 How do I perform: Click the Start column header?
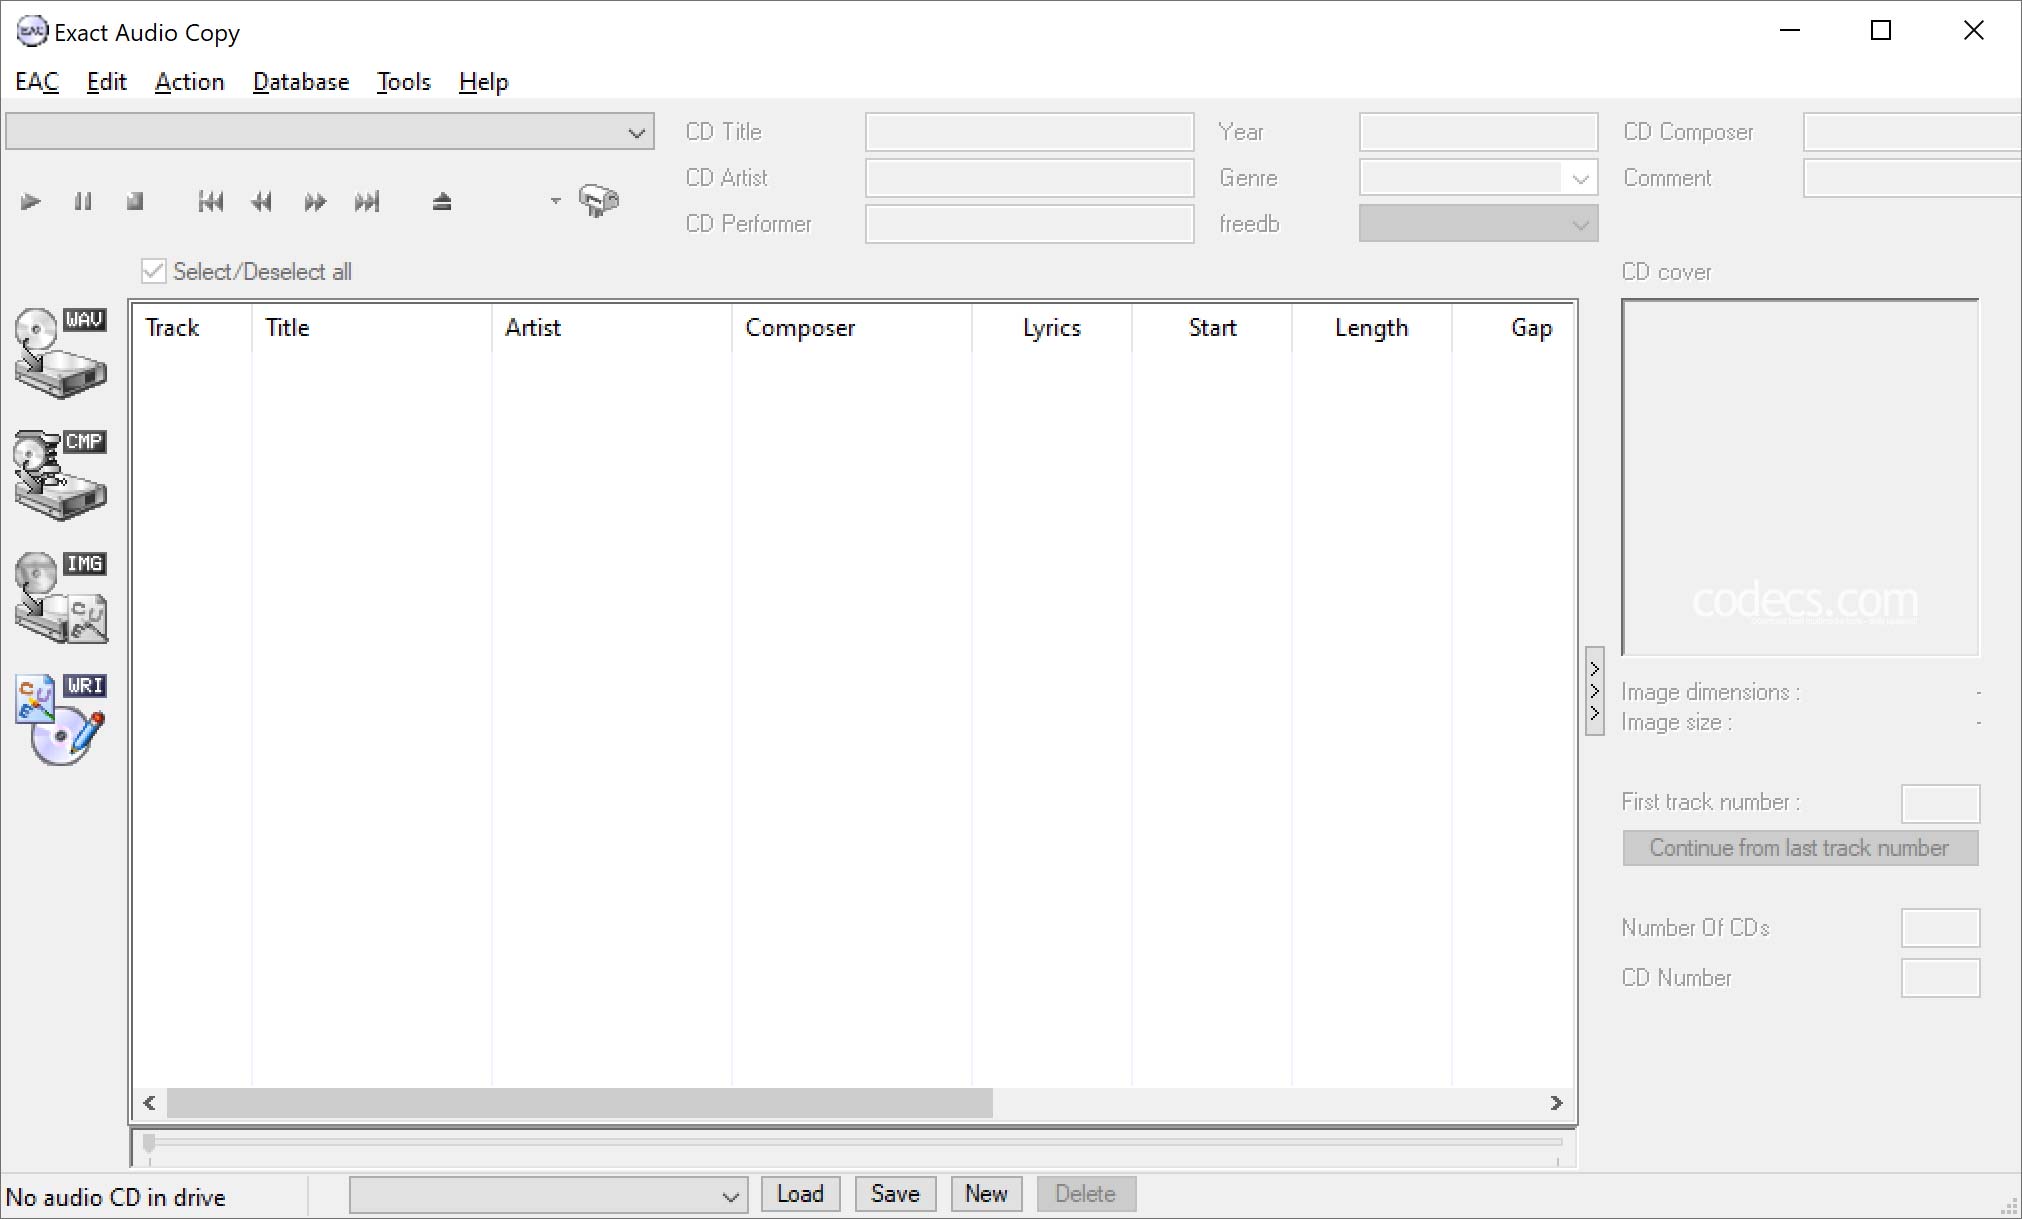[x=1211, y=328]
